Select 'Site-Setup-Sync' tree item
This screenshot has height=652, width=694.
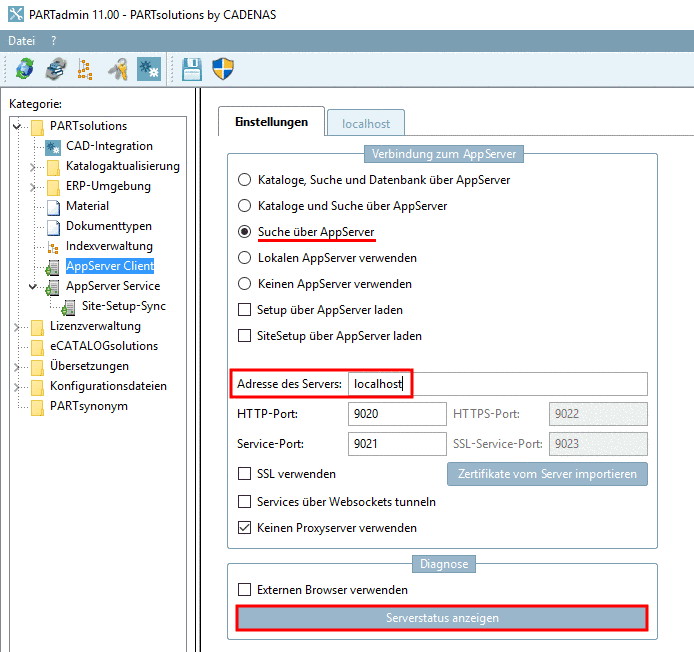(x=123, y=306)
